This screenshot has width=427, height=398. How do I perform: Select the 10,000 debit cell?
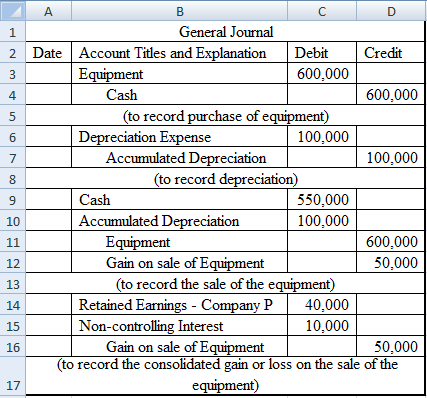(322, 326)
